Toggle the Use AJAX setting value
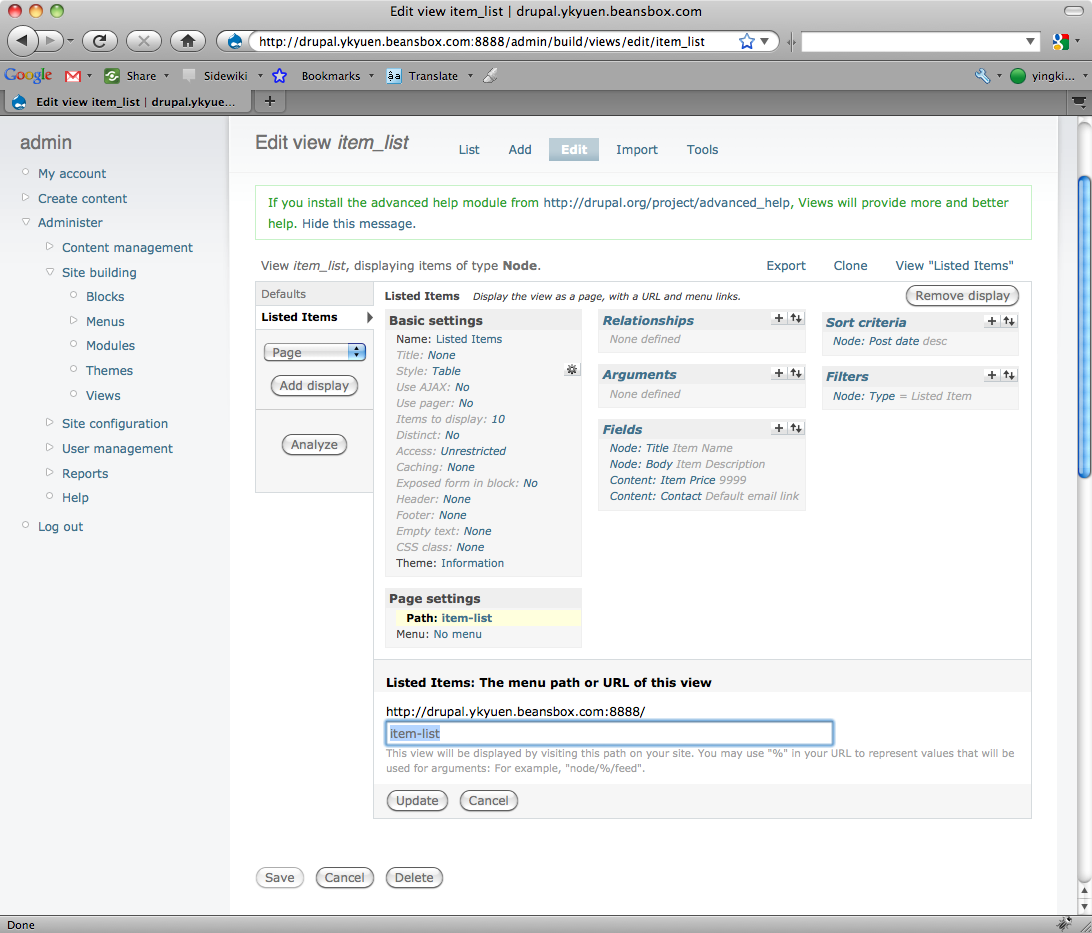This screenshot has height=933, width=1092. [x=462, y=387]
